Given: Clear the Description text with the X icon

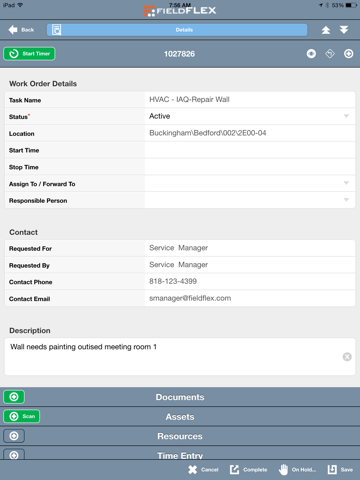Looking at the screenshot, I should click(x=347, y=357).
